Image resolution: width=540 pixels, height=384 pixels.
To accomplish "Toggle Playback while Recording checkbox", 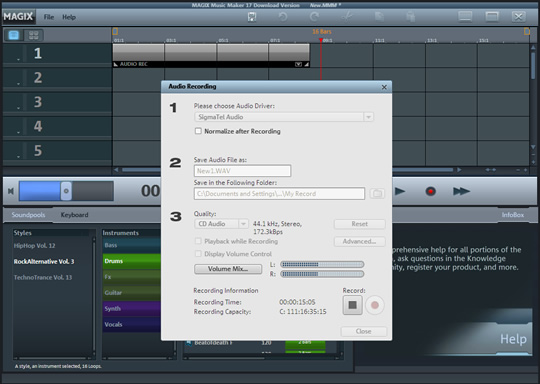I will click(198, 241).
